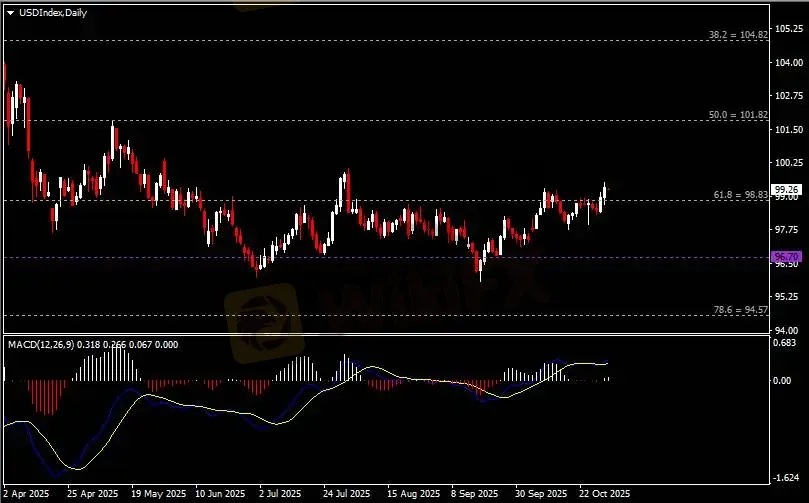Click the 100.25 price scale value

pyautogui.click(x=789, y=162)
